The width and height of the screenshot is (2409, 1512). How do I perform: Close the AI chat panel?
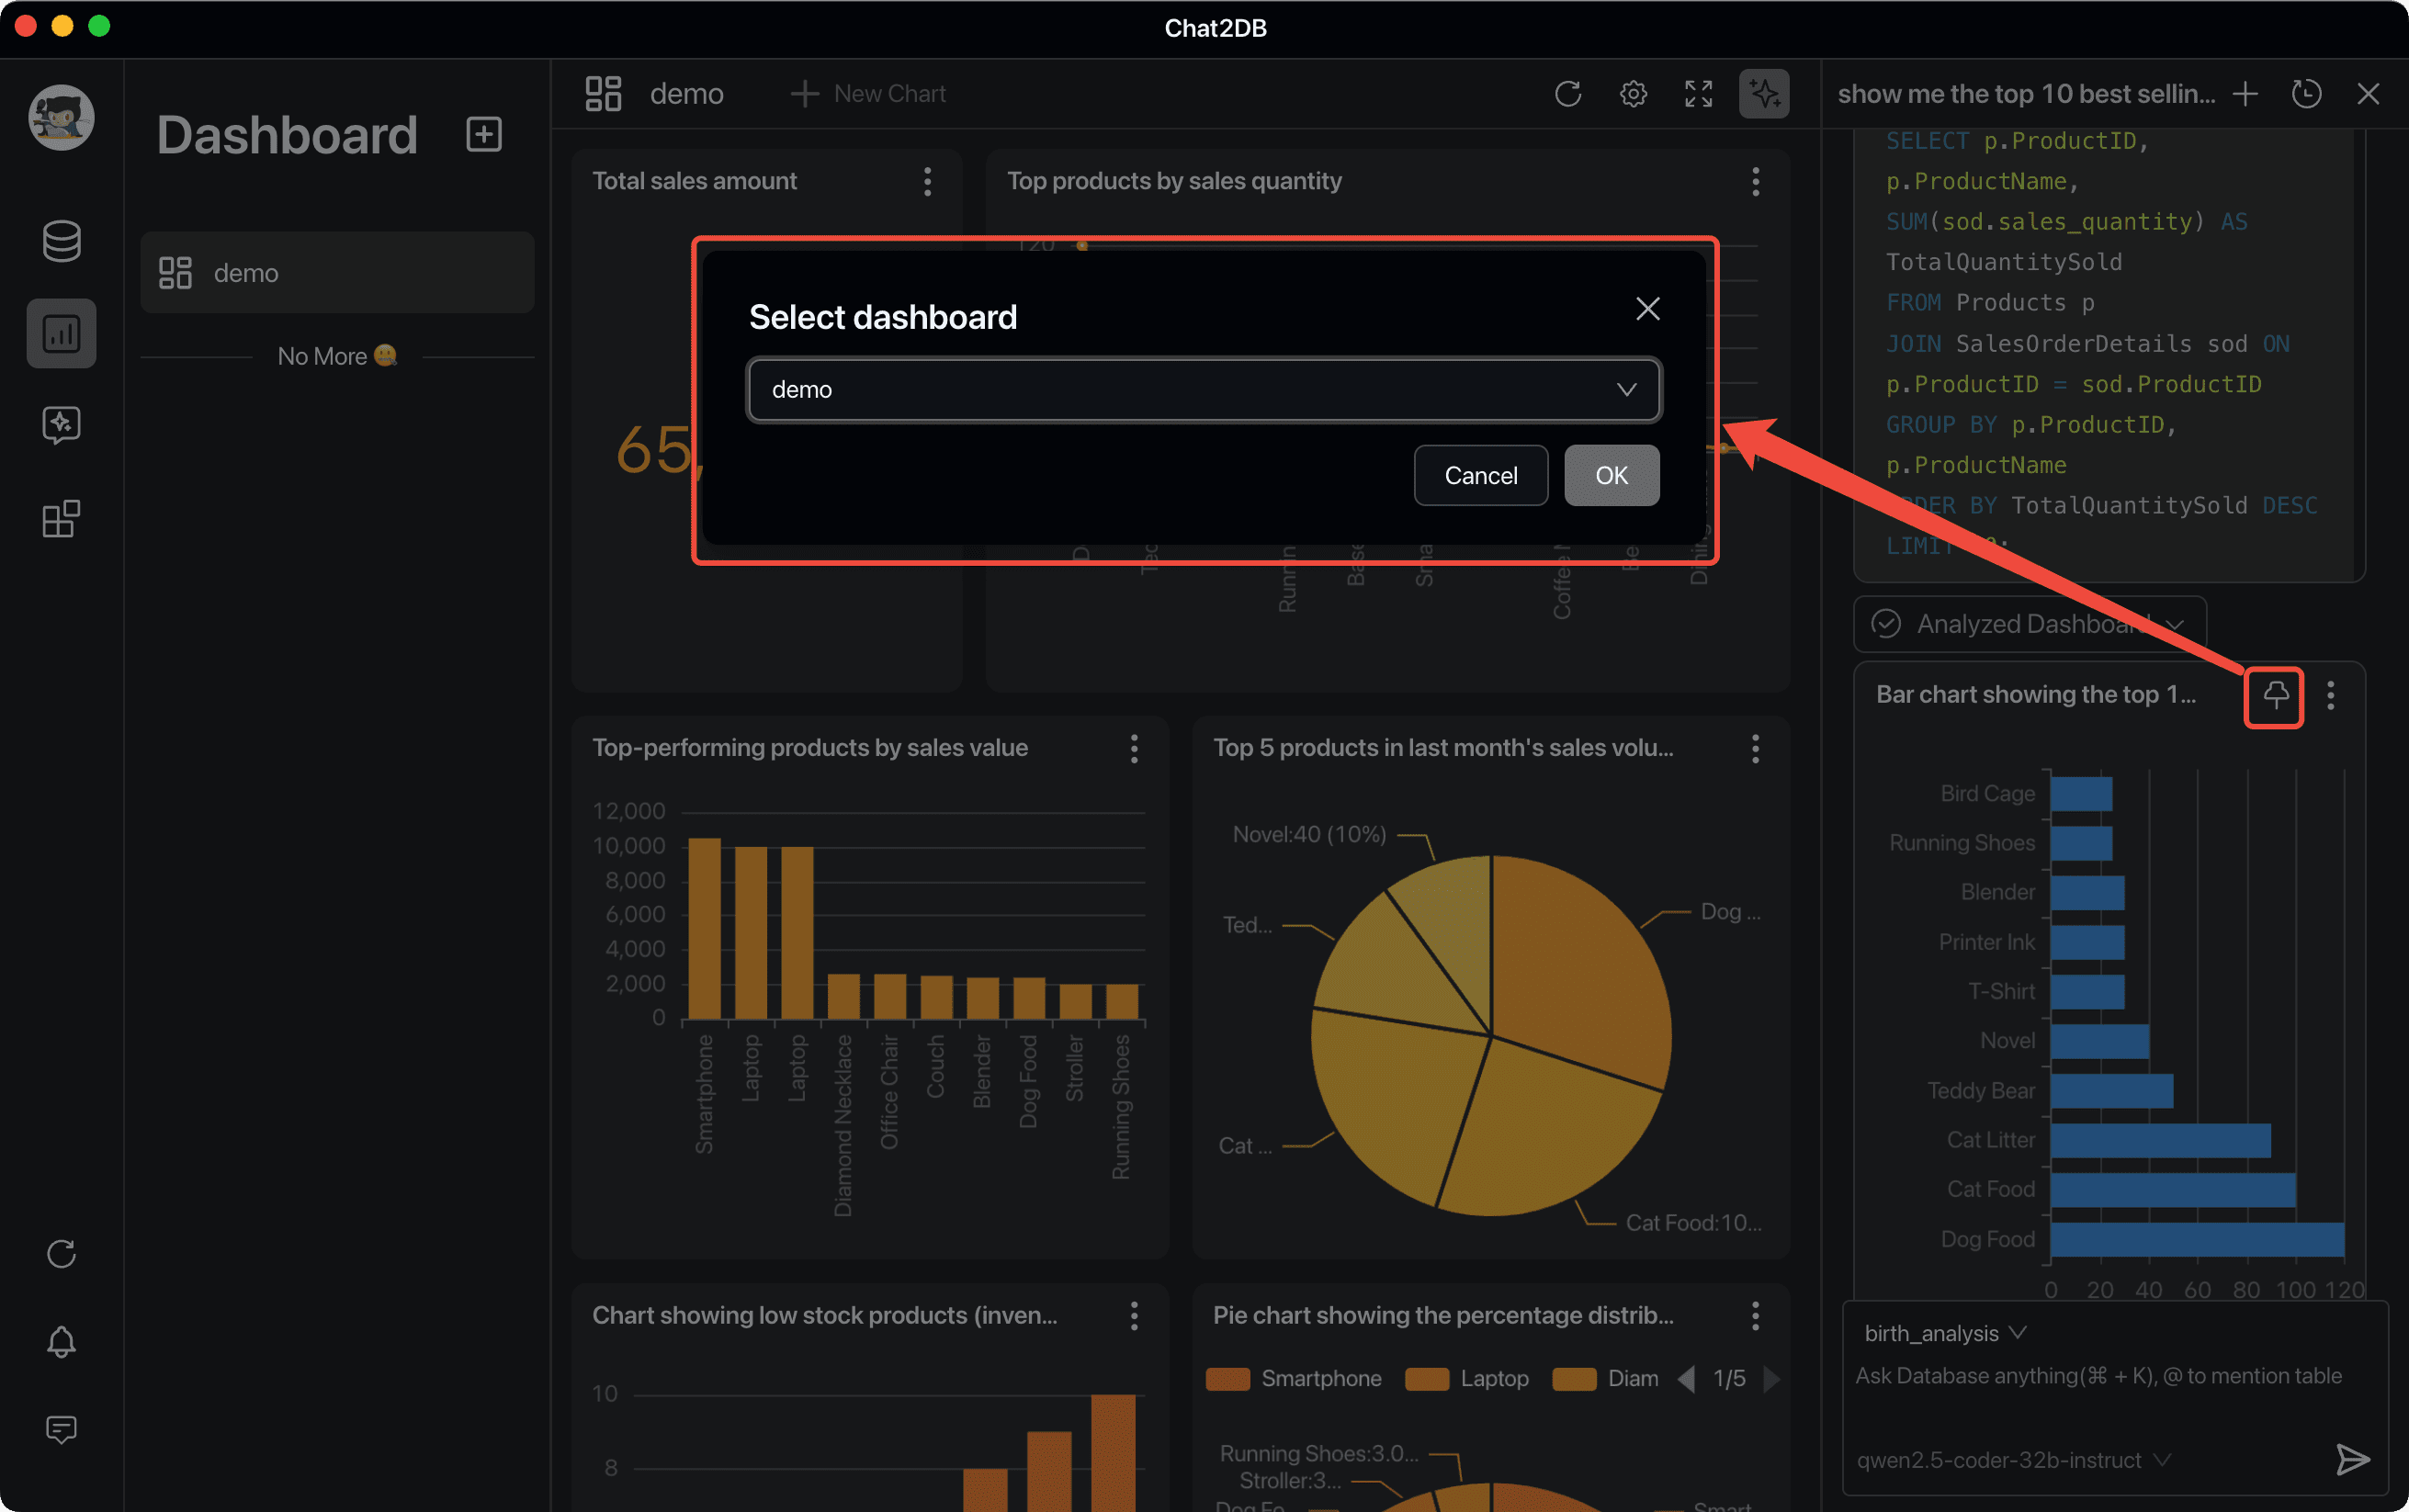2368,94
